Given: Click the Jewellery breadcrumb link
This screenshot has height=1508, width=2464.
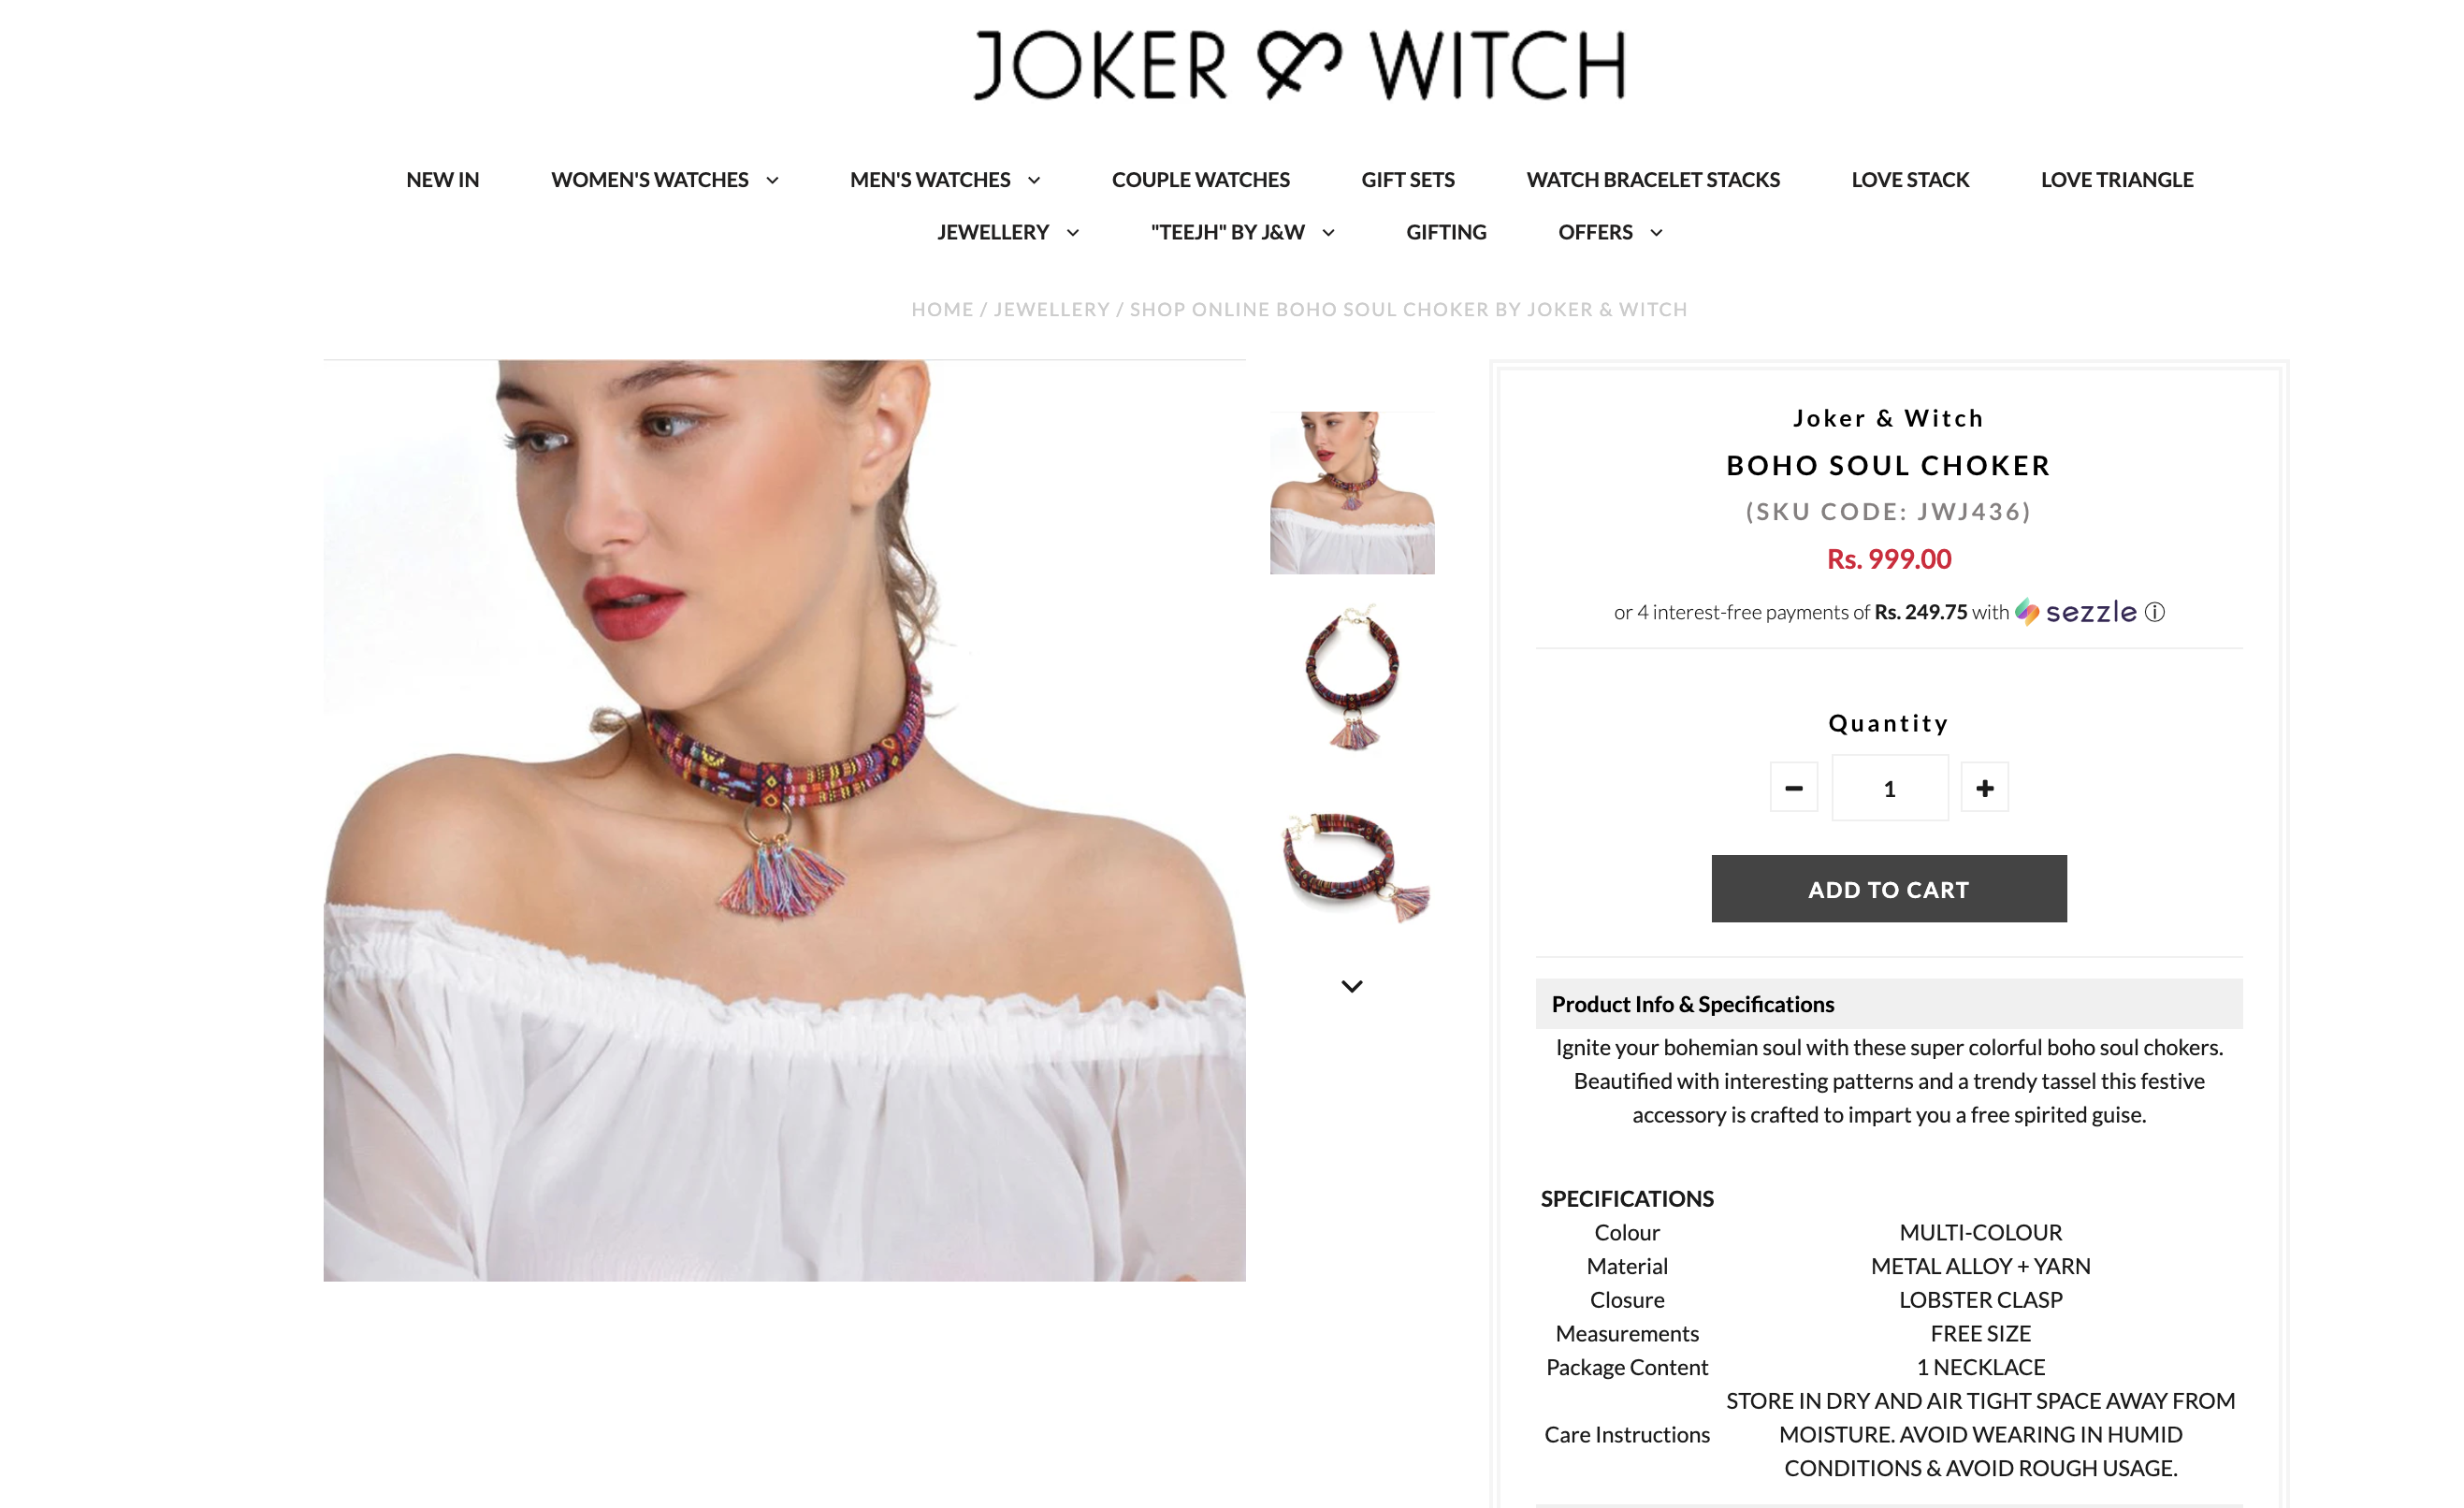Looking at the screenshot, I should 1052,310.
